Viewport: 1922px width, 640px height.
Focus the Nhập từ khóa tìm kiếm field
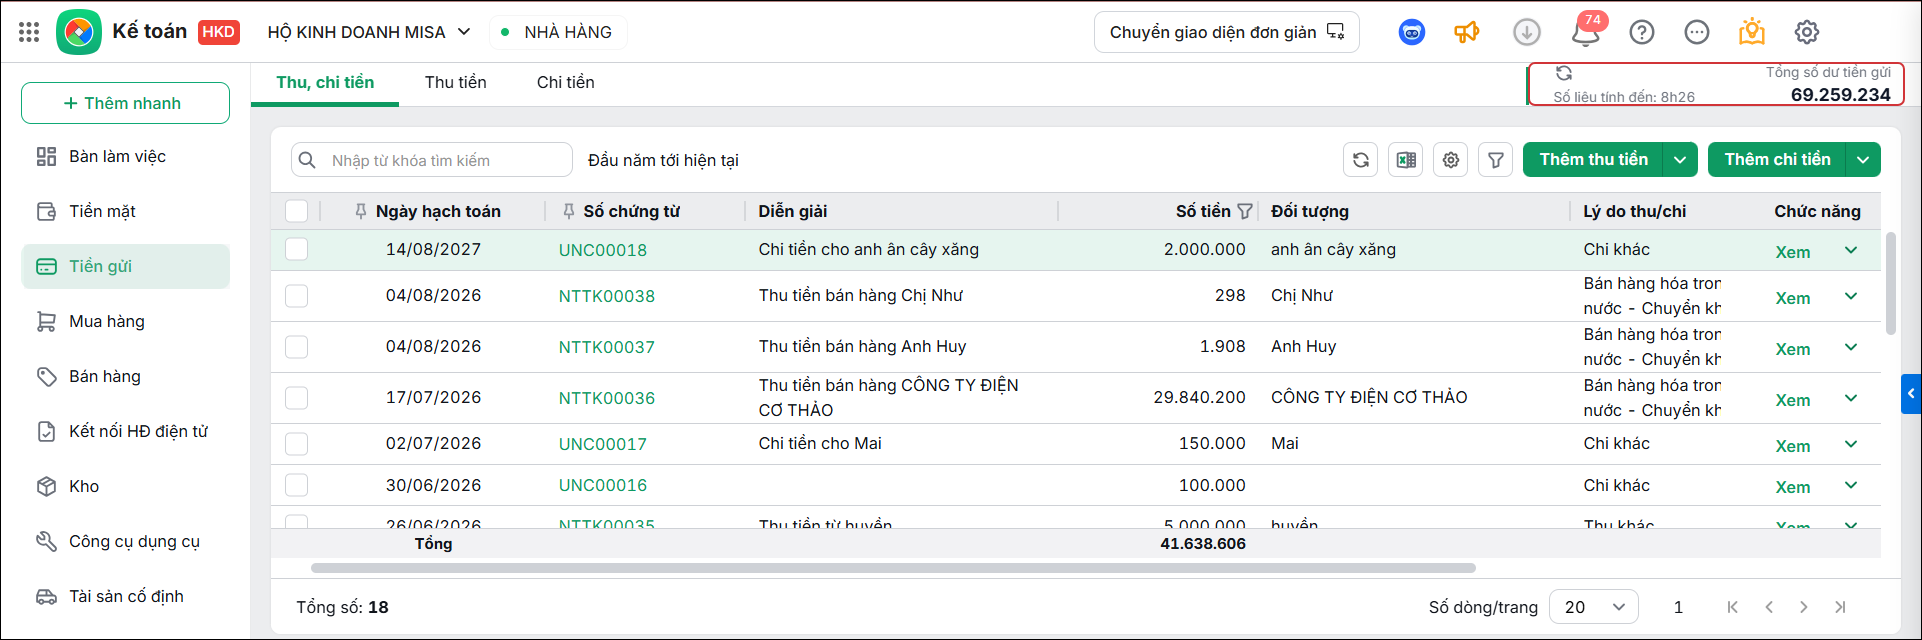pos(432,160)
